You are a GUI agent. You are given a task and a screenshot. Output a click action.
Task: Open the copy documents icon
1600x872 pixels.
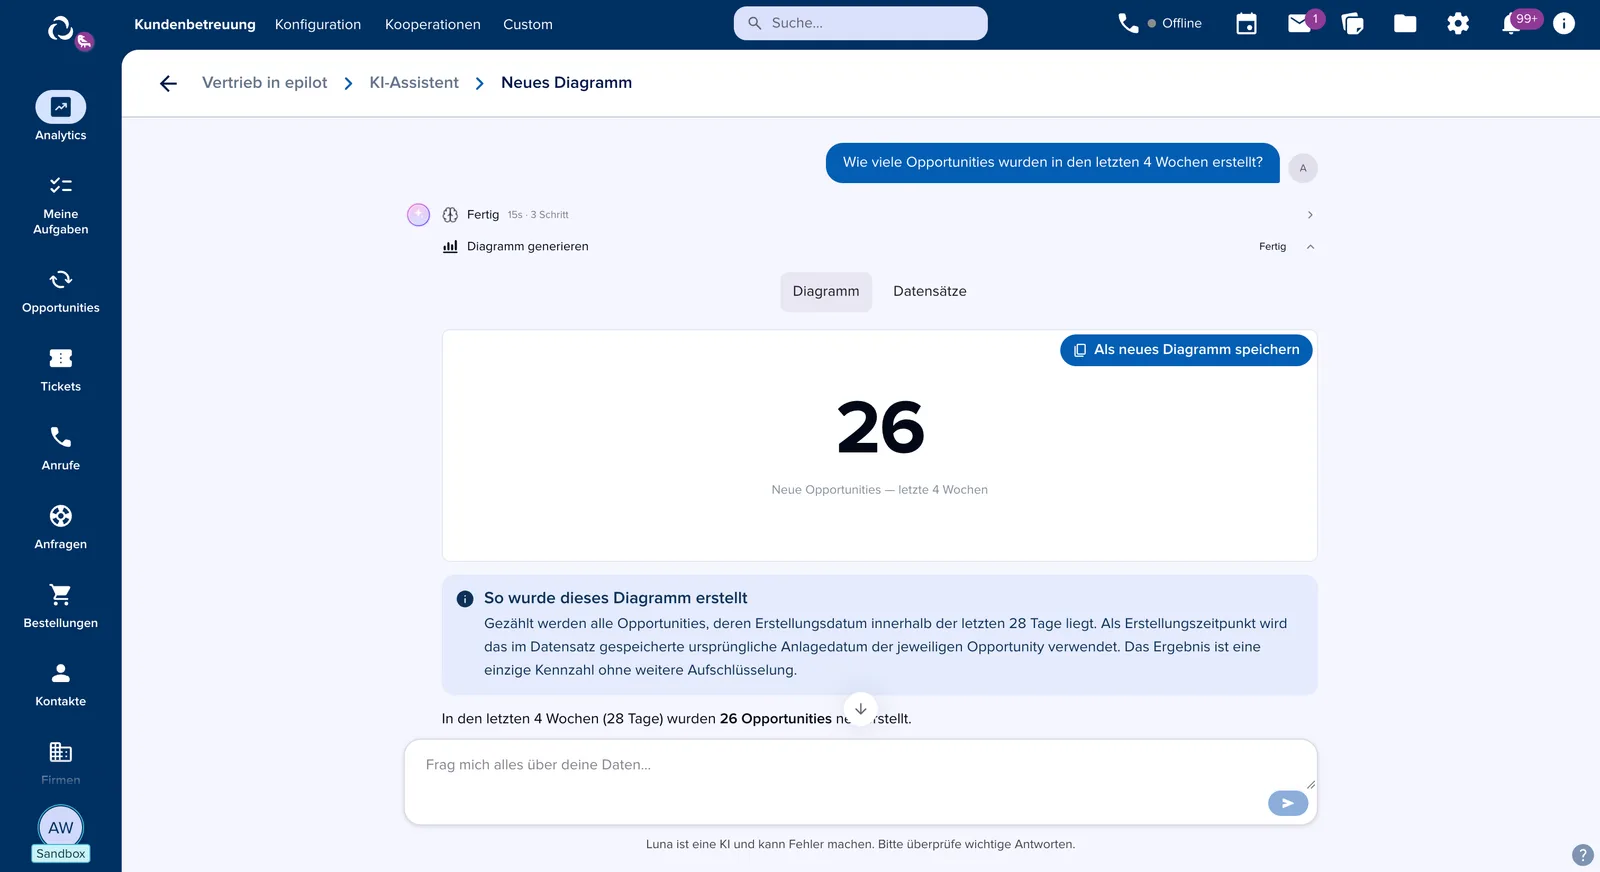click(x=1352, y=23)
